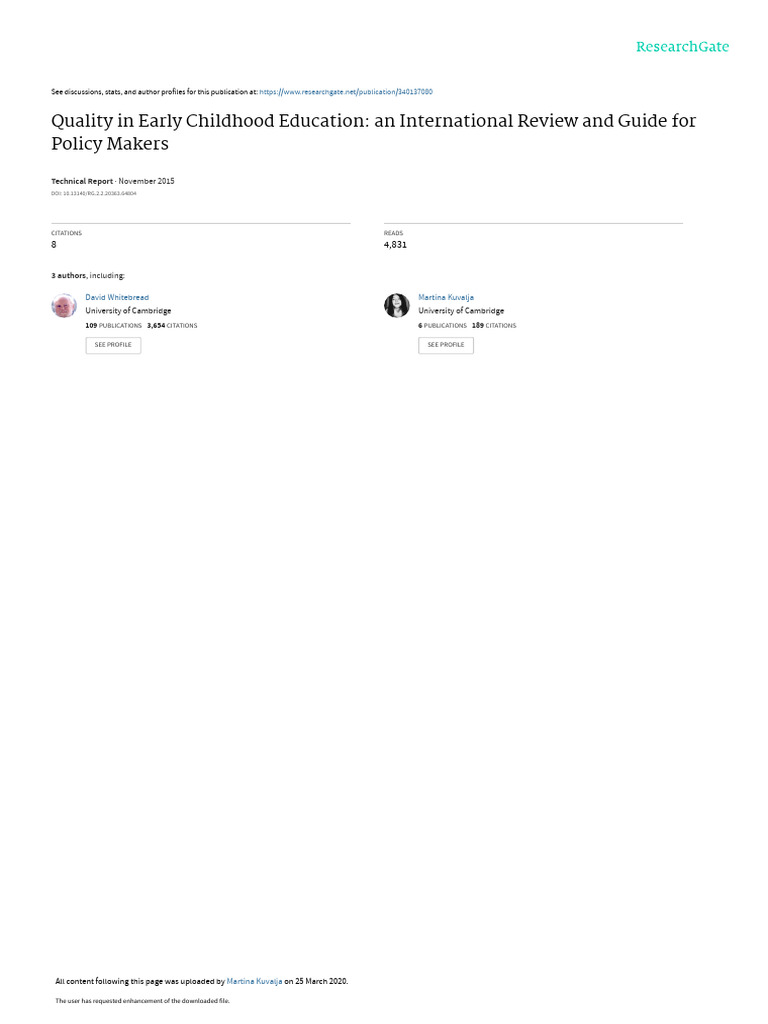This screenshot has height=1024, width=768.
Task: Click Martina Kuvalja's name in the authors section
Action: coord(446,297)
